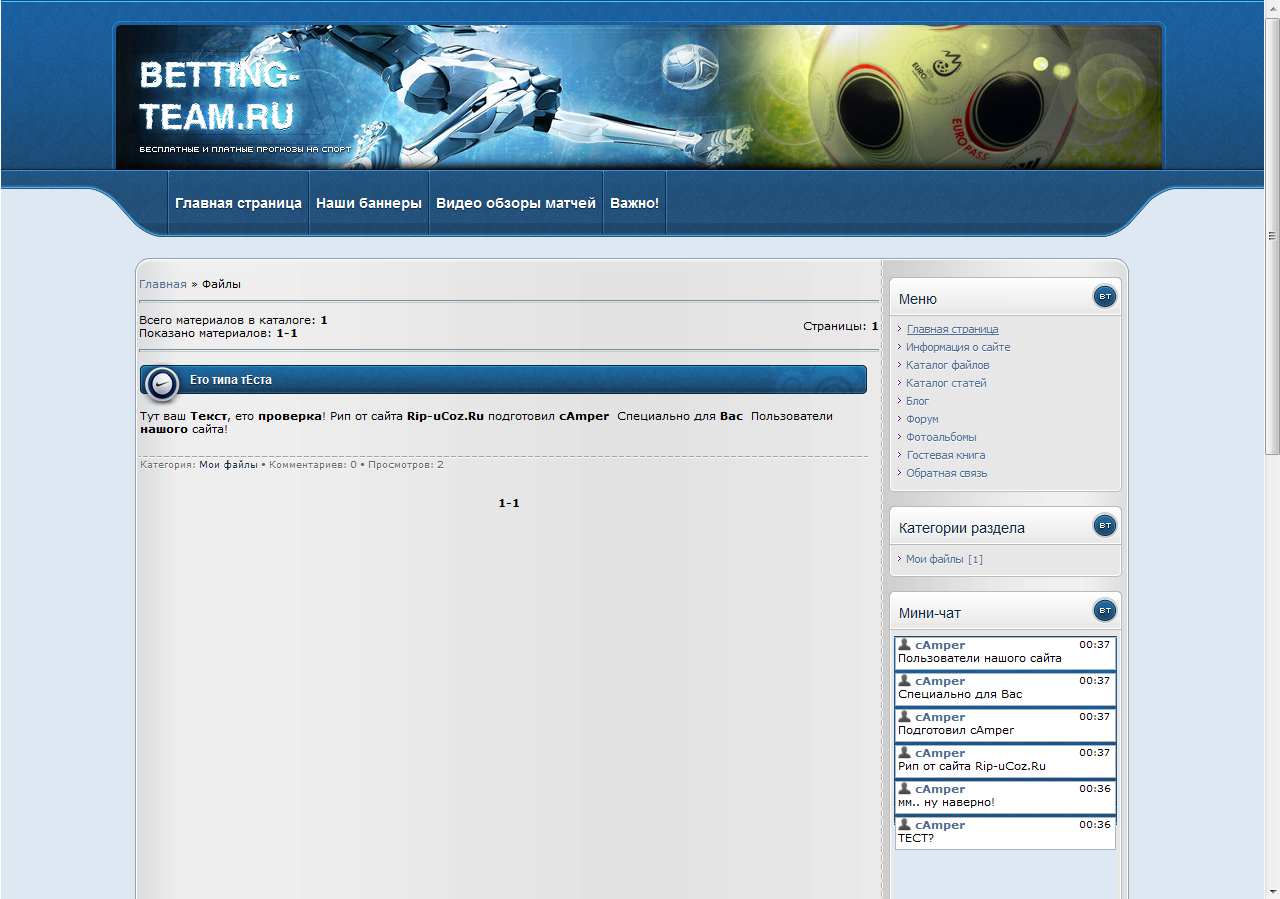Click chat message 'Специально для Вас'

pyautogui.click(x=960, y=694)
